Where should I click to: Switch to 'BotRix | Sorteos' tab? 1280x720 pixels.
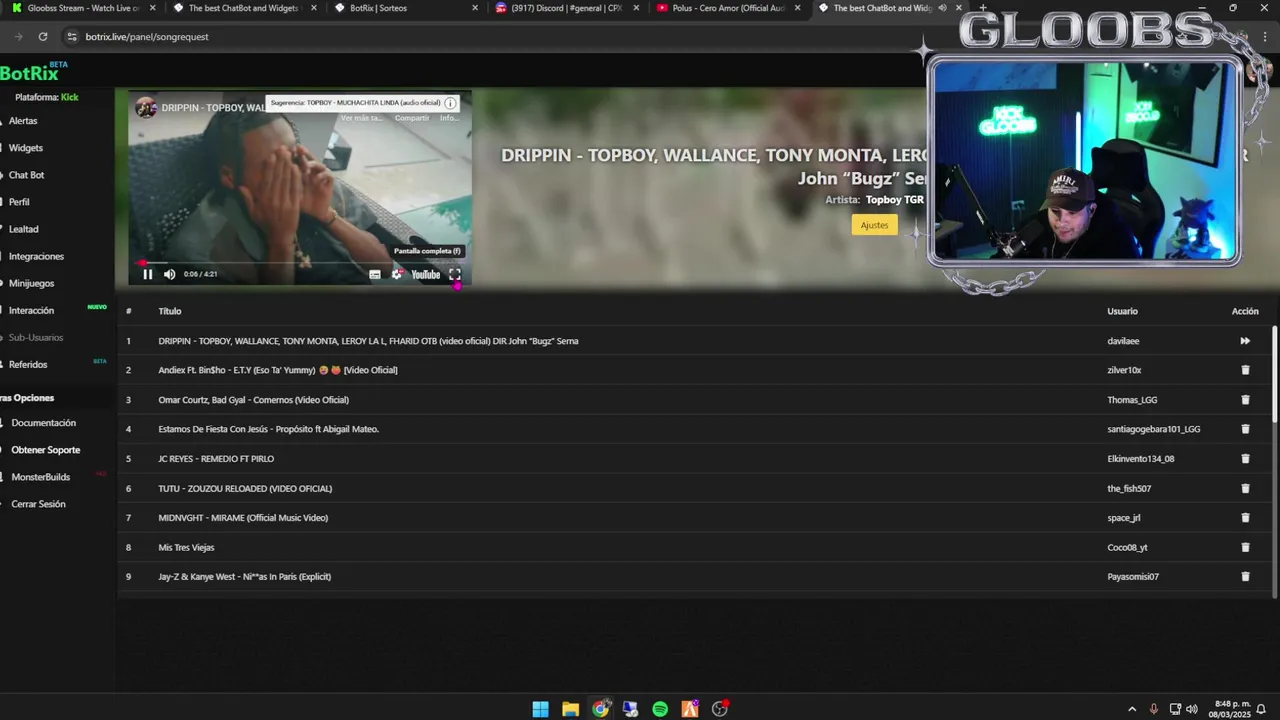405,8
